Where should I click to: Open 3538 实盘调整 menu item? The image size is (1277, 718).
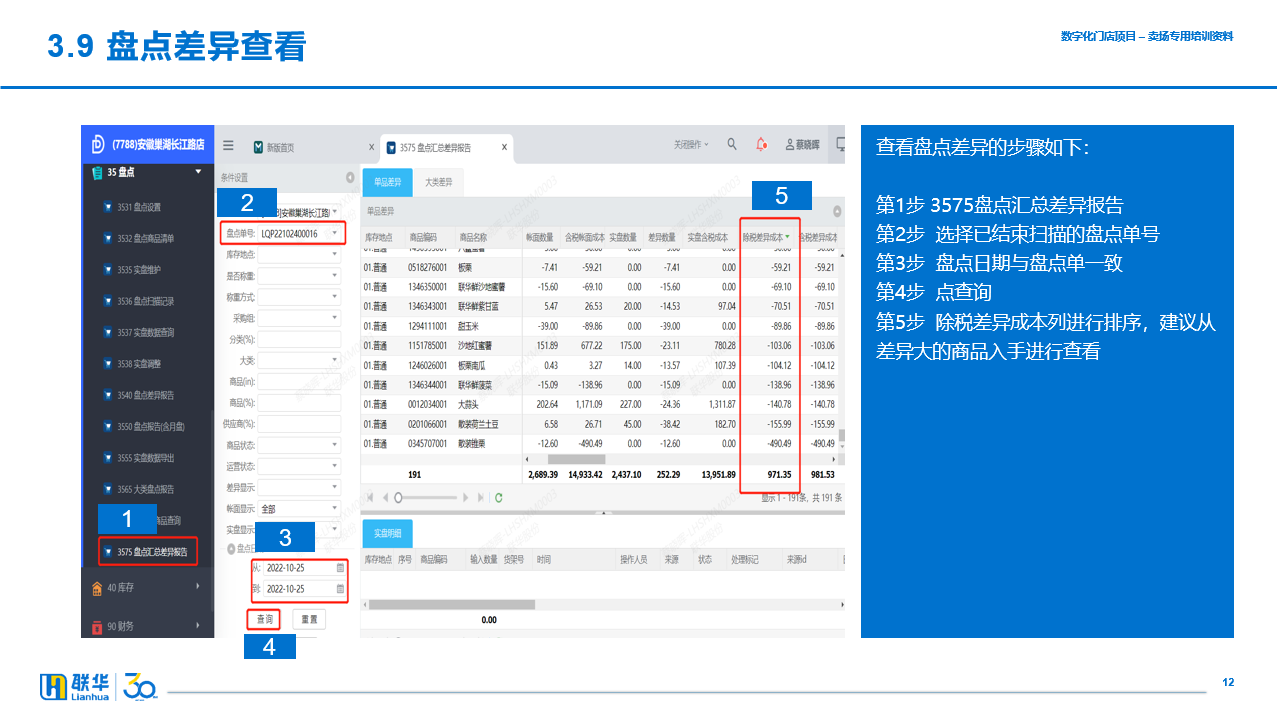[x=139, y=364]
